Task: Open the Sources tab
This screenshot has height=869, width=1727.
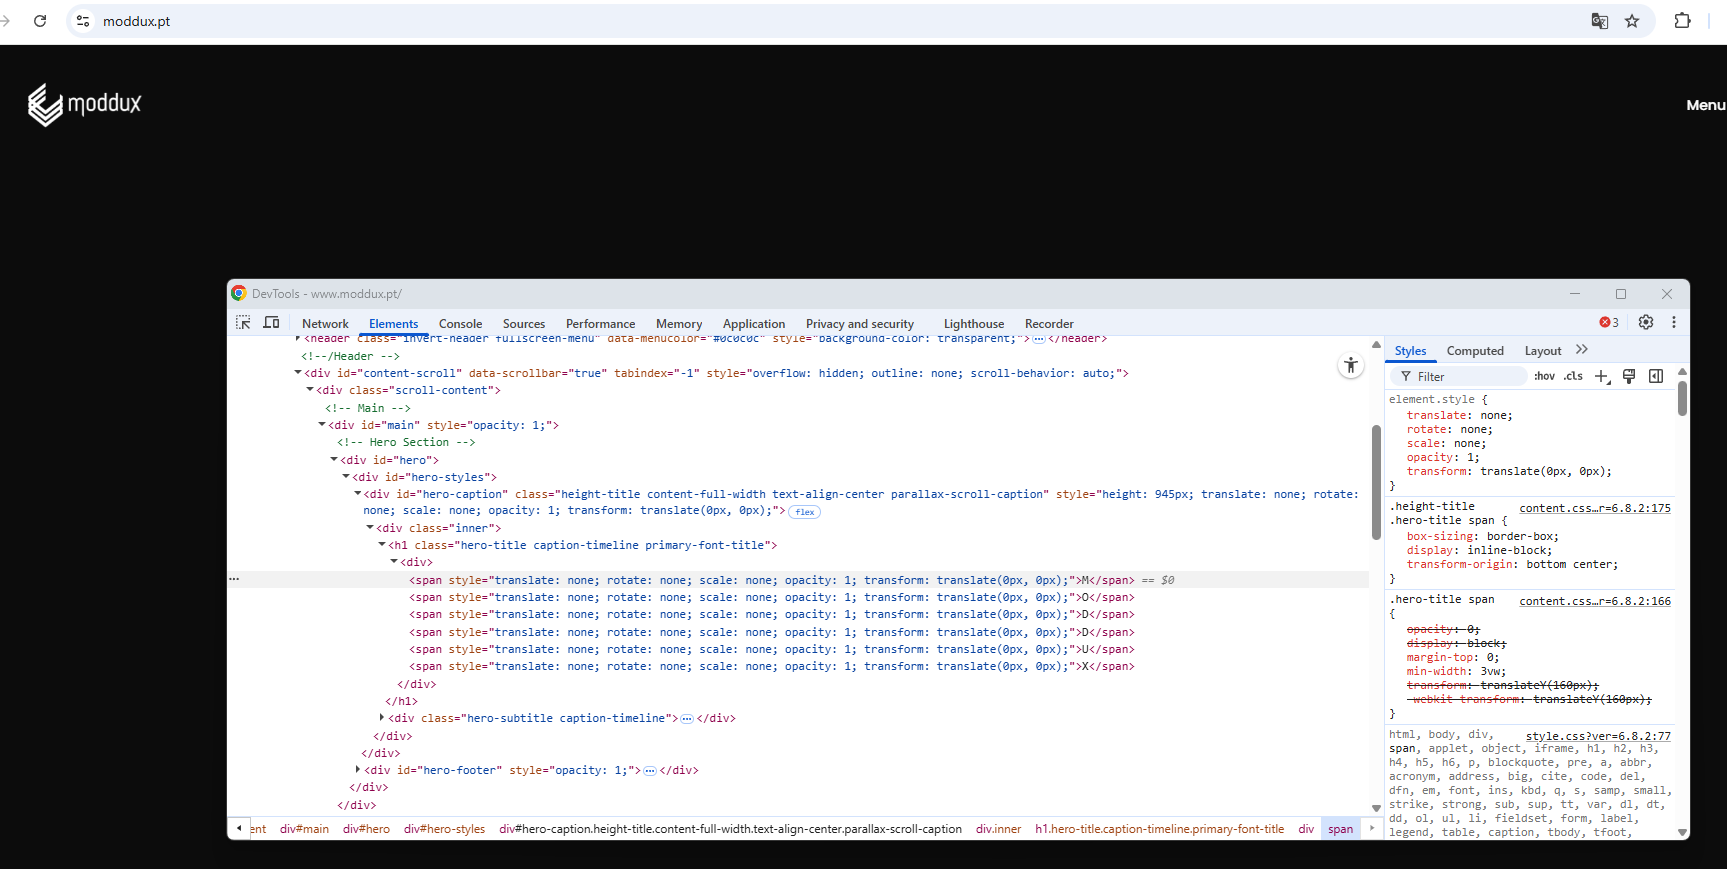Action: [x=524, y=323]
